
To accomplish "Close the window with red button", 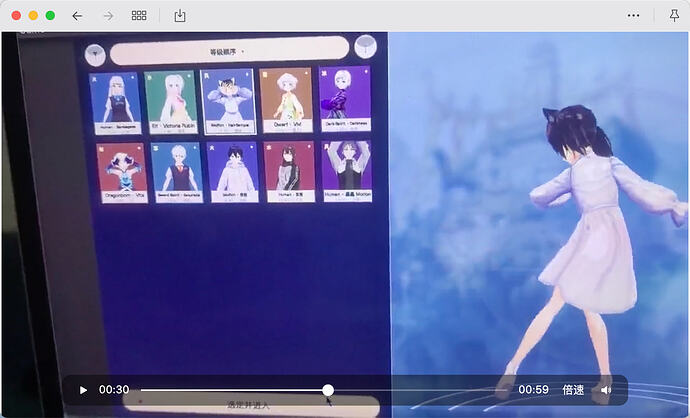I will pyautogui.click(x=16, y=16).
